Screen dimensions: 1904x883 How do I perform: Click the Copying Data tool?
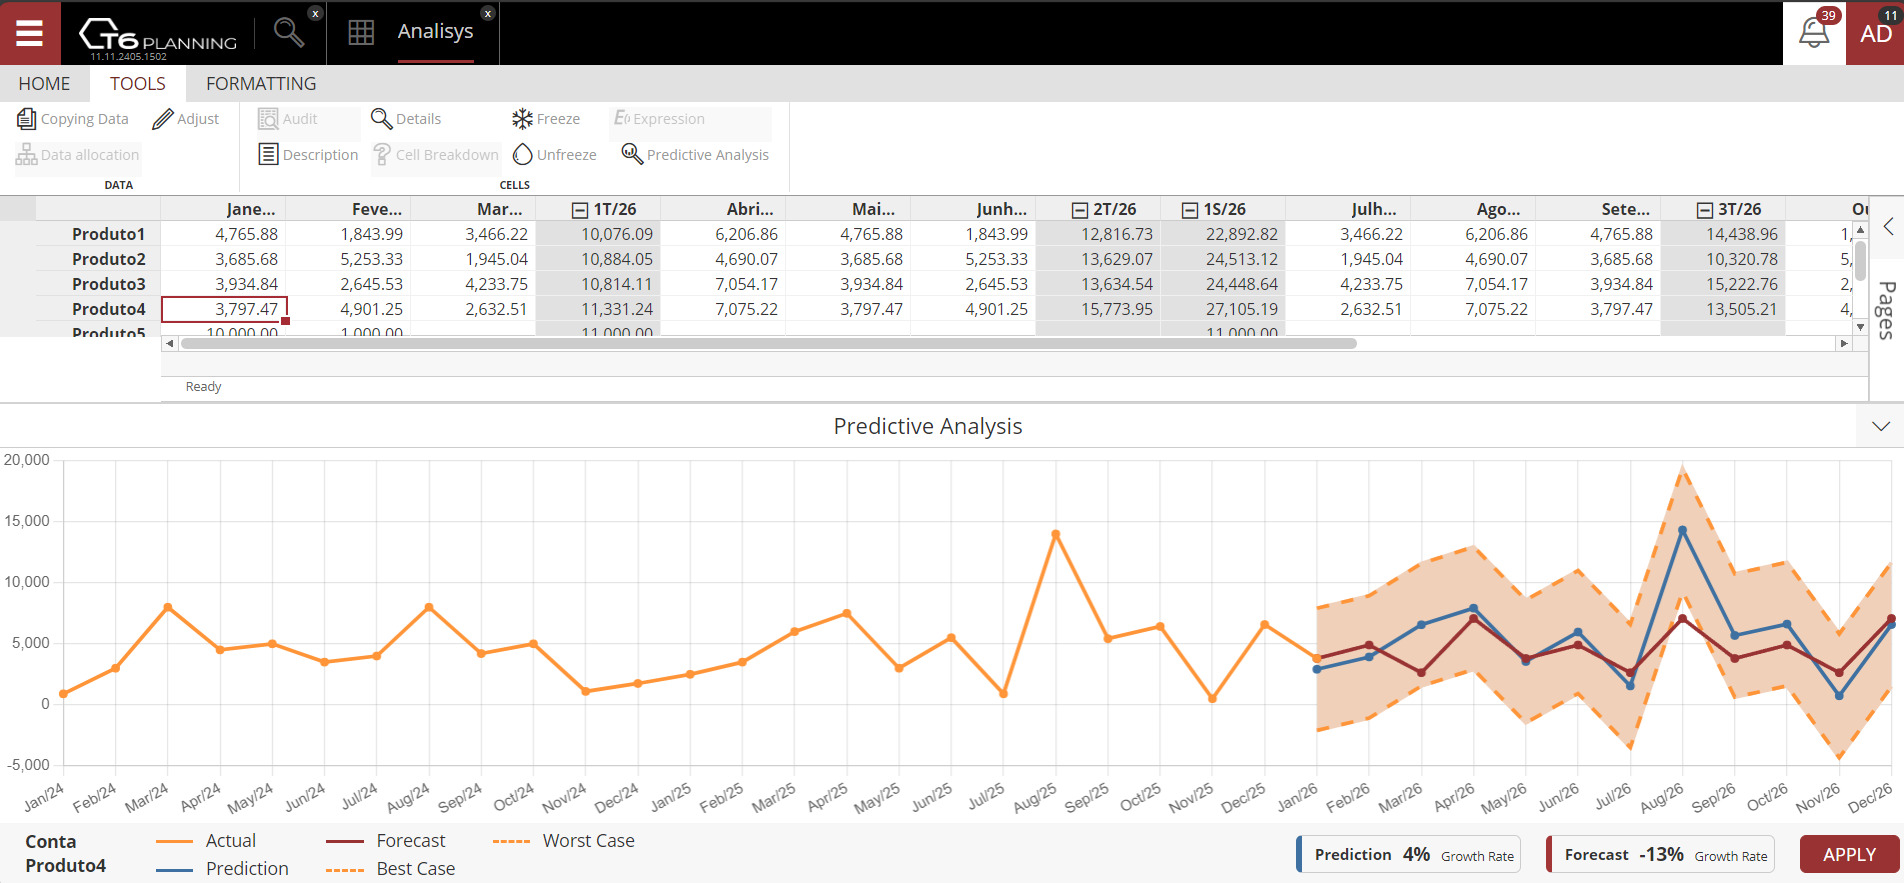point(73,119)
